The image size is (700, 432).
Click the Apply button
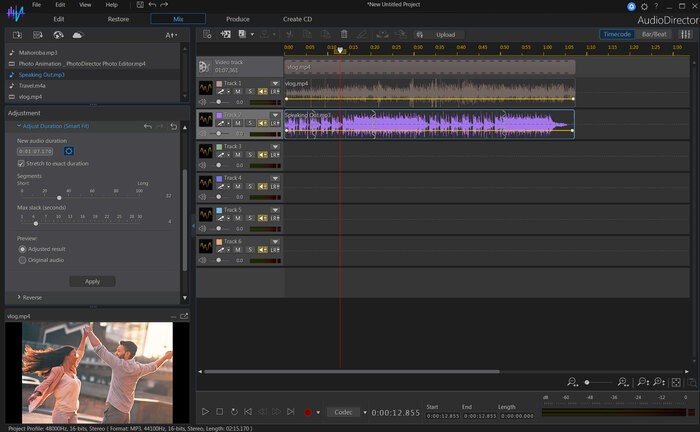(92, 281)
